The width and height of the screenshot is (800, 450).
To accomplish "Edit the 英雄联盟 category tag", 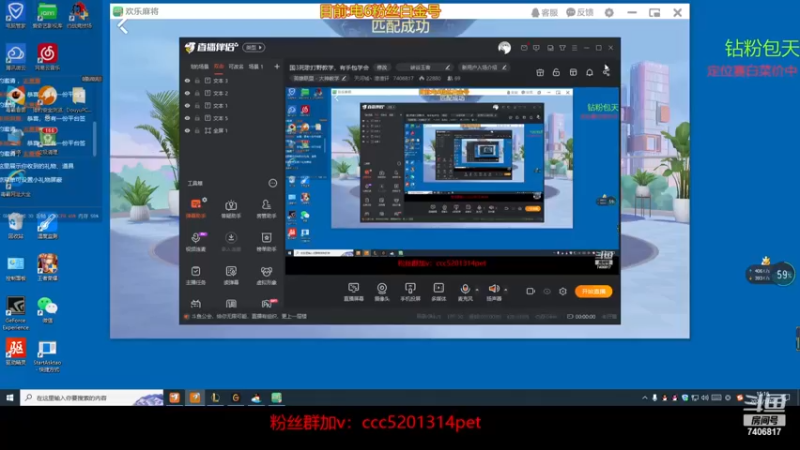I will (x=320, y=79).
